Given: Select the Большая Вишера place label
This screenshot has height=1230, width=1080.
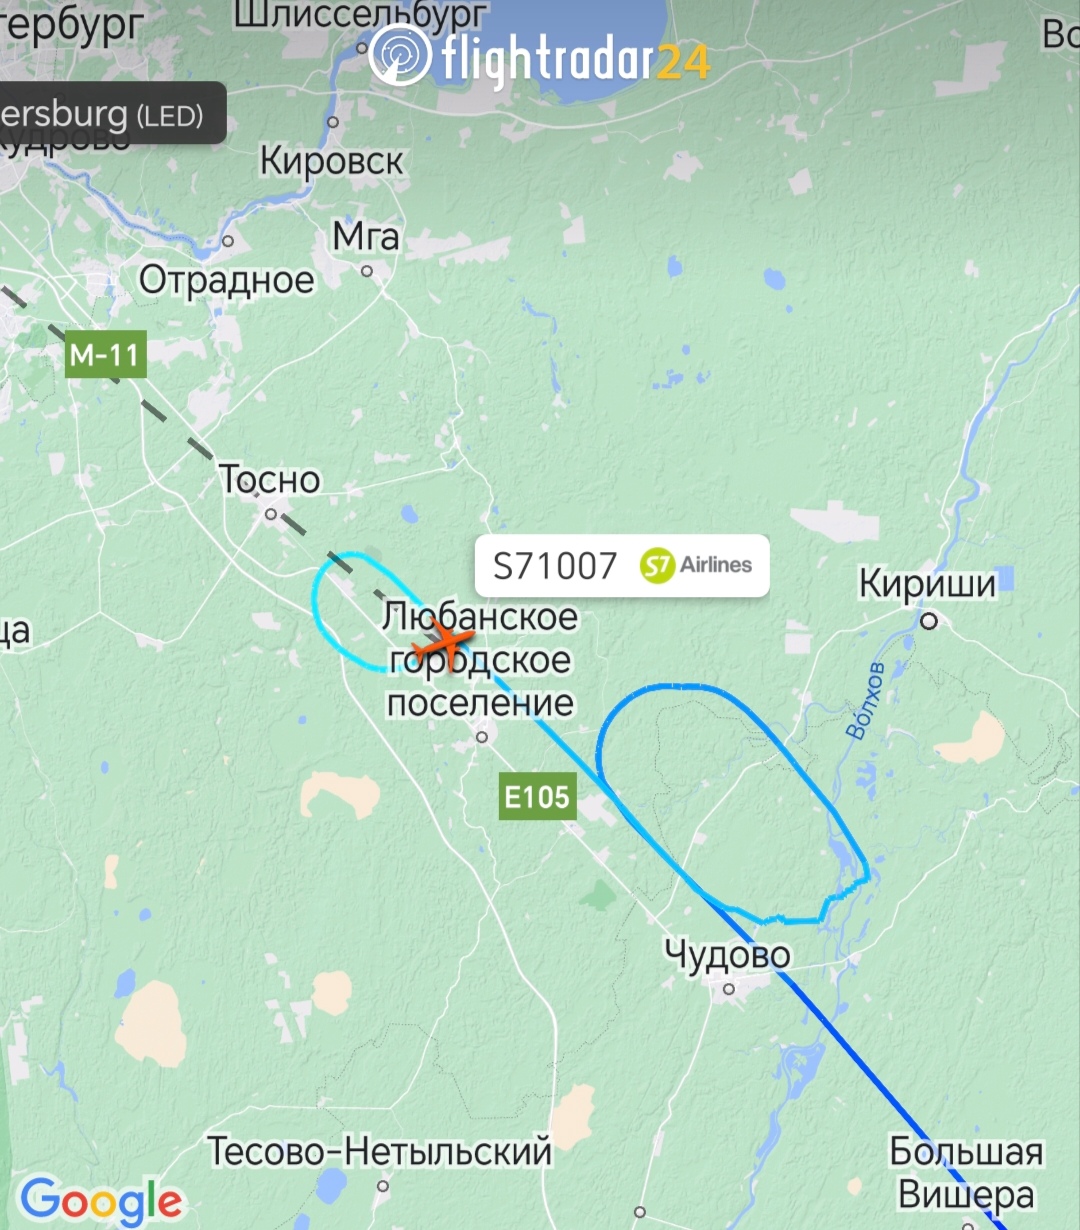Looking at the screenshot, I should (x=966, y=1173).
